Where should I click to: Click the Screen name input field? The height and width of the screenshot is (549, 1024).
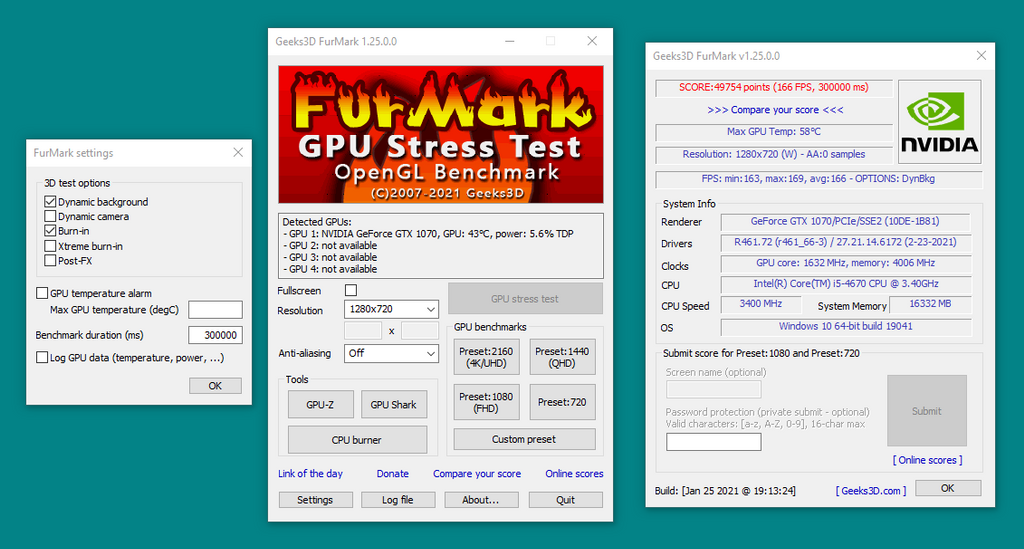714,390
